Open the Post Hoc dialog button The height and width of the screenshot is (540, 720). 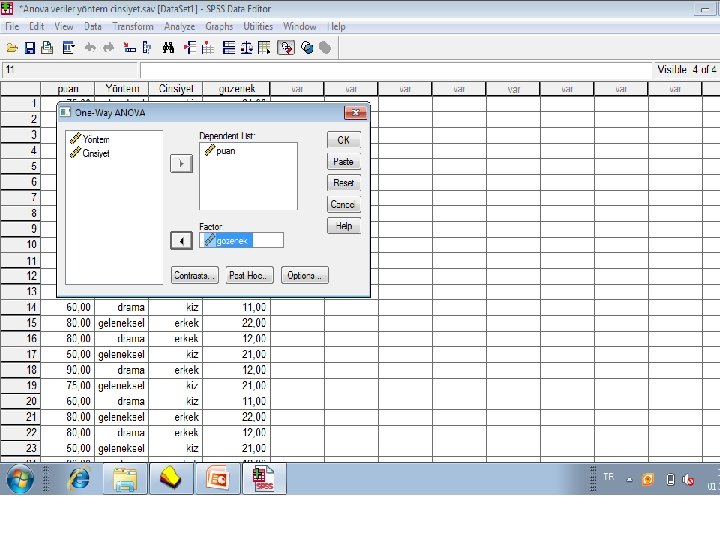[249, 276]
